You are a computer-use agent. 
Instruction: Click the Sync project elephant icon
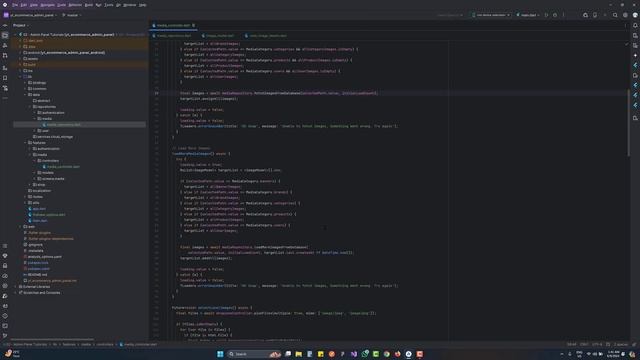(x=585, y=15)
